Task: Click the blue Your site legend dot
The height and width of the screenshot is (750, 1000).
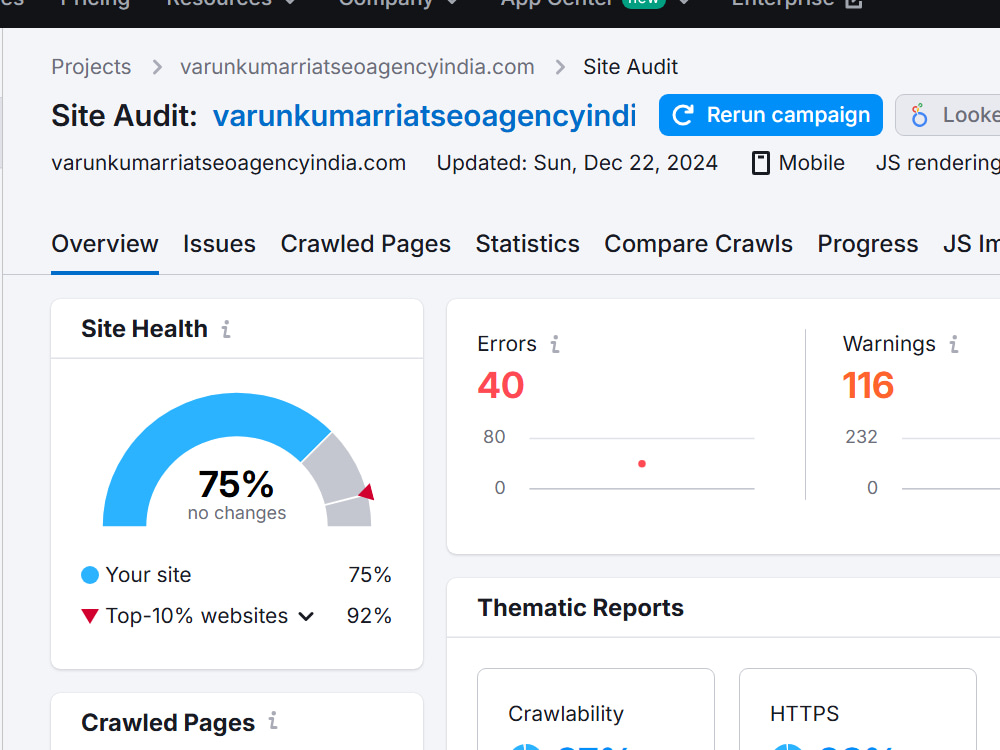Action: coord(90,575)
